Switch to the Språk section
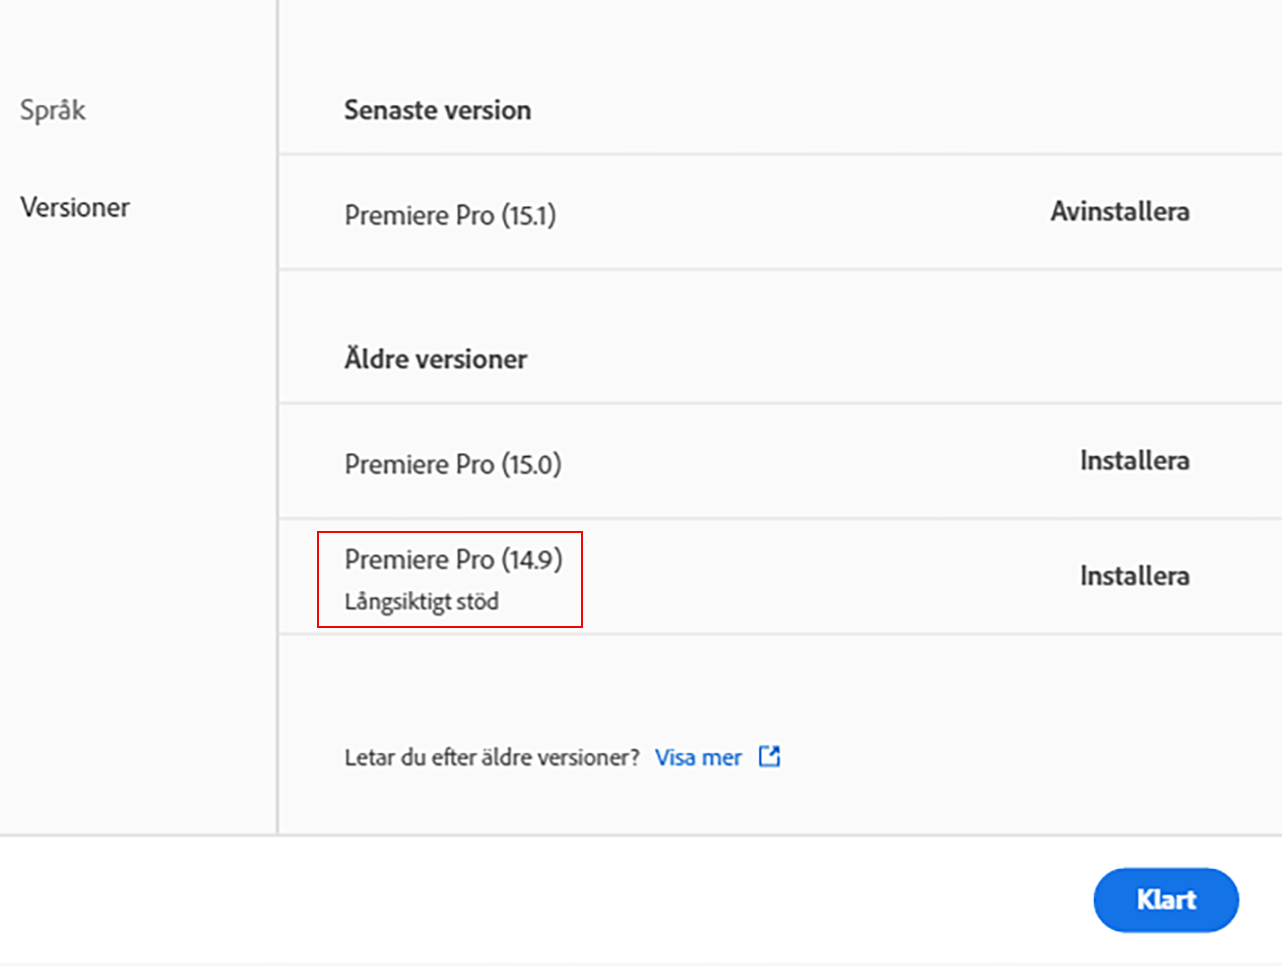 tap(53, 110)
